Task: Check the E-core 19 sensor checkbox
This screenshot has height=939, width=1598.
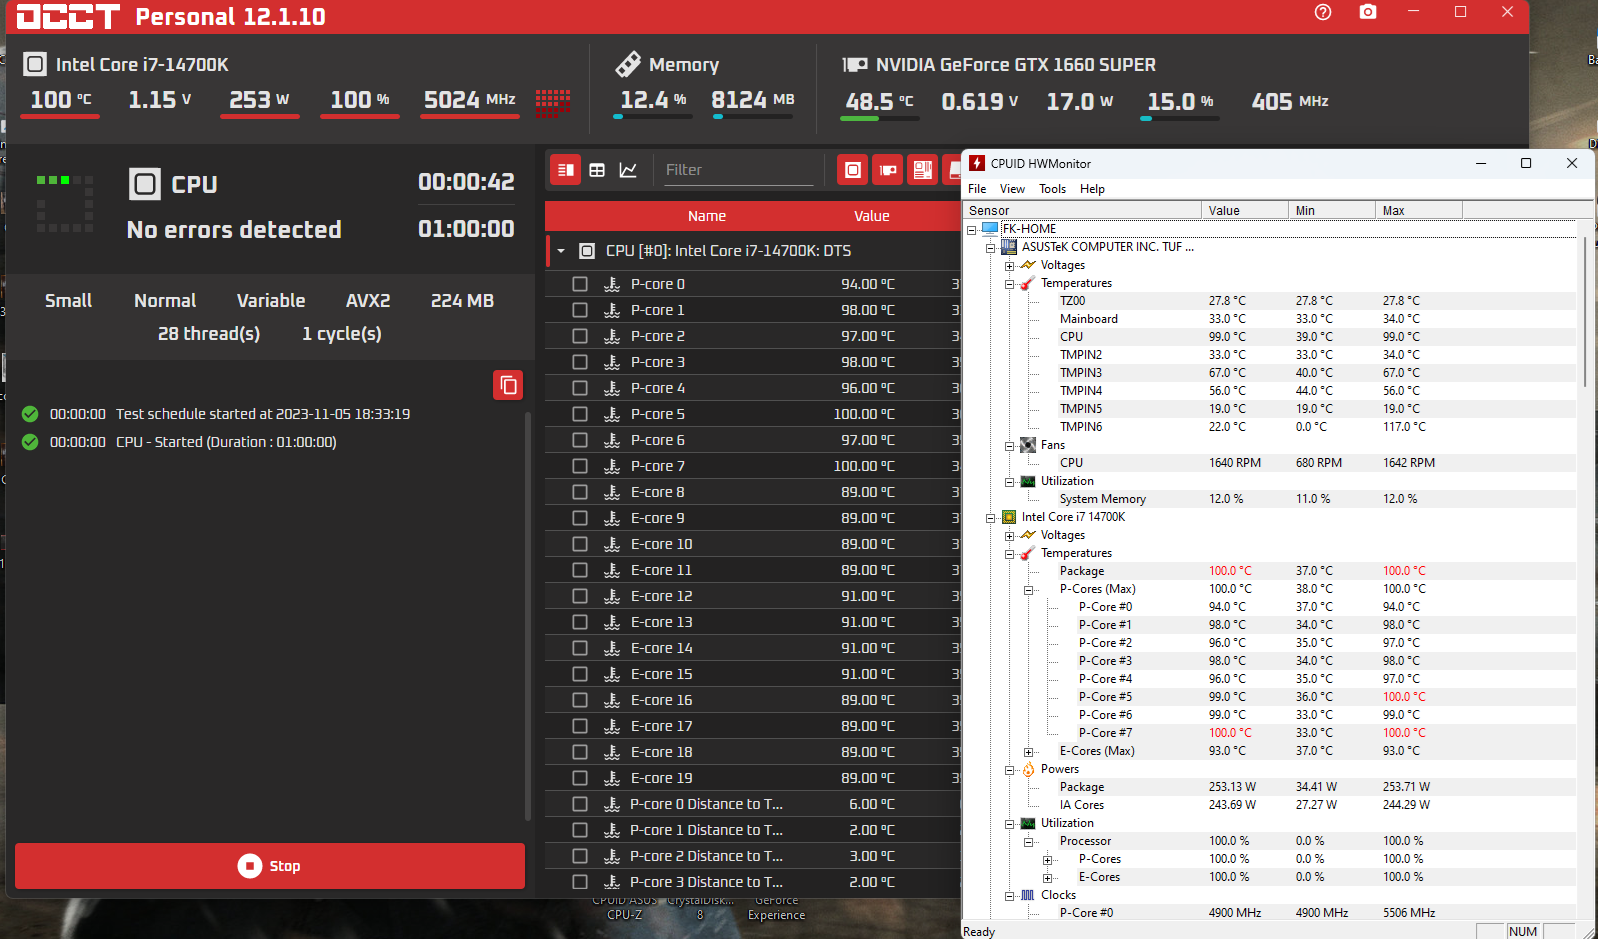Action: point(580,778)
